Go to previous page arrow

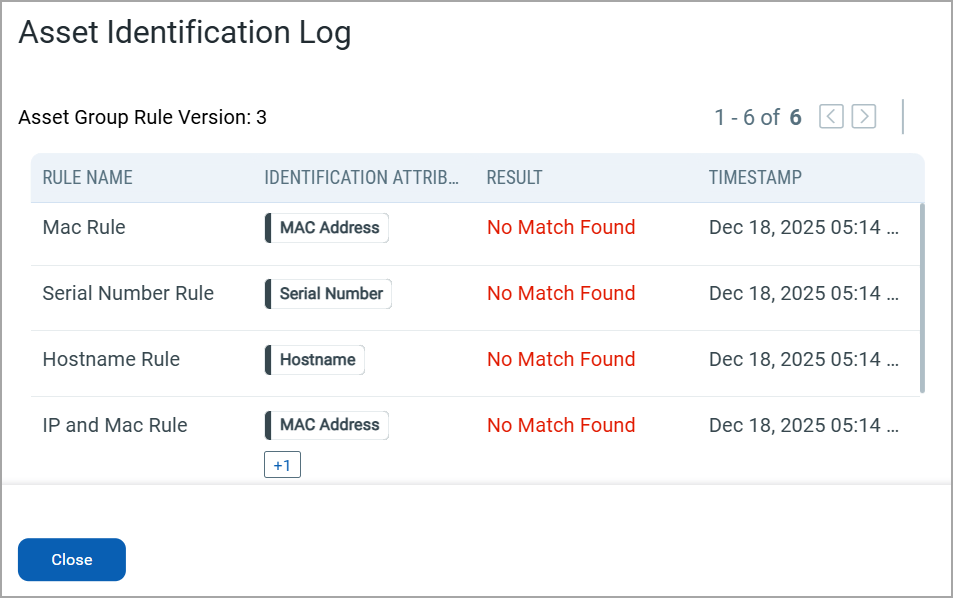[831, 116]
